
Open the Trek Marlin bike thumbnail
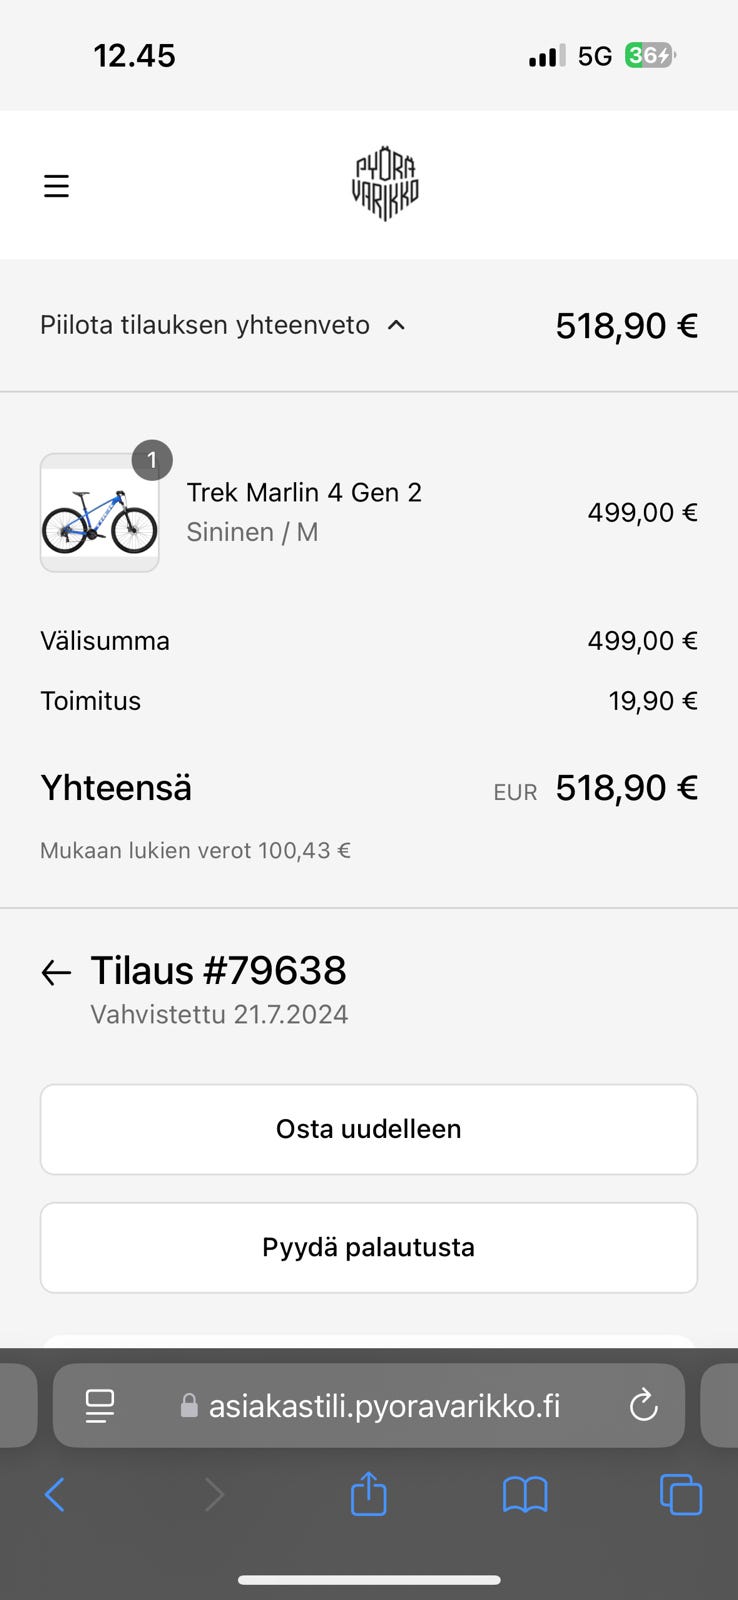point(100,514)
